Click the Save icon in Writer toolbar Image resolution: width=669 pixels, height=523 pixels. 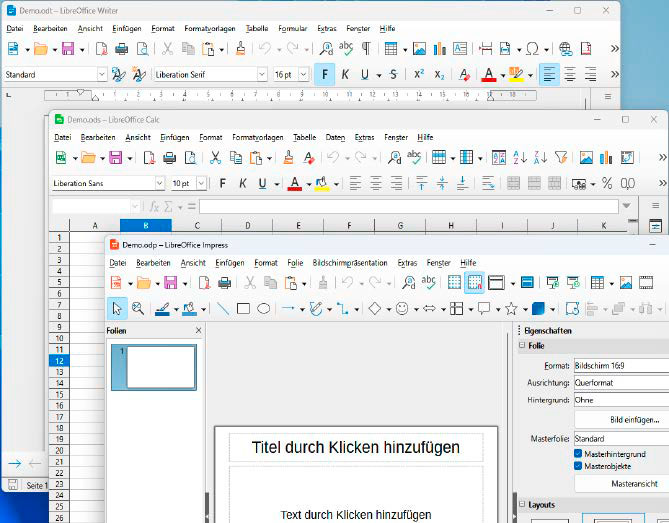tap(68, 49)
